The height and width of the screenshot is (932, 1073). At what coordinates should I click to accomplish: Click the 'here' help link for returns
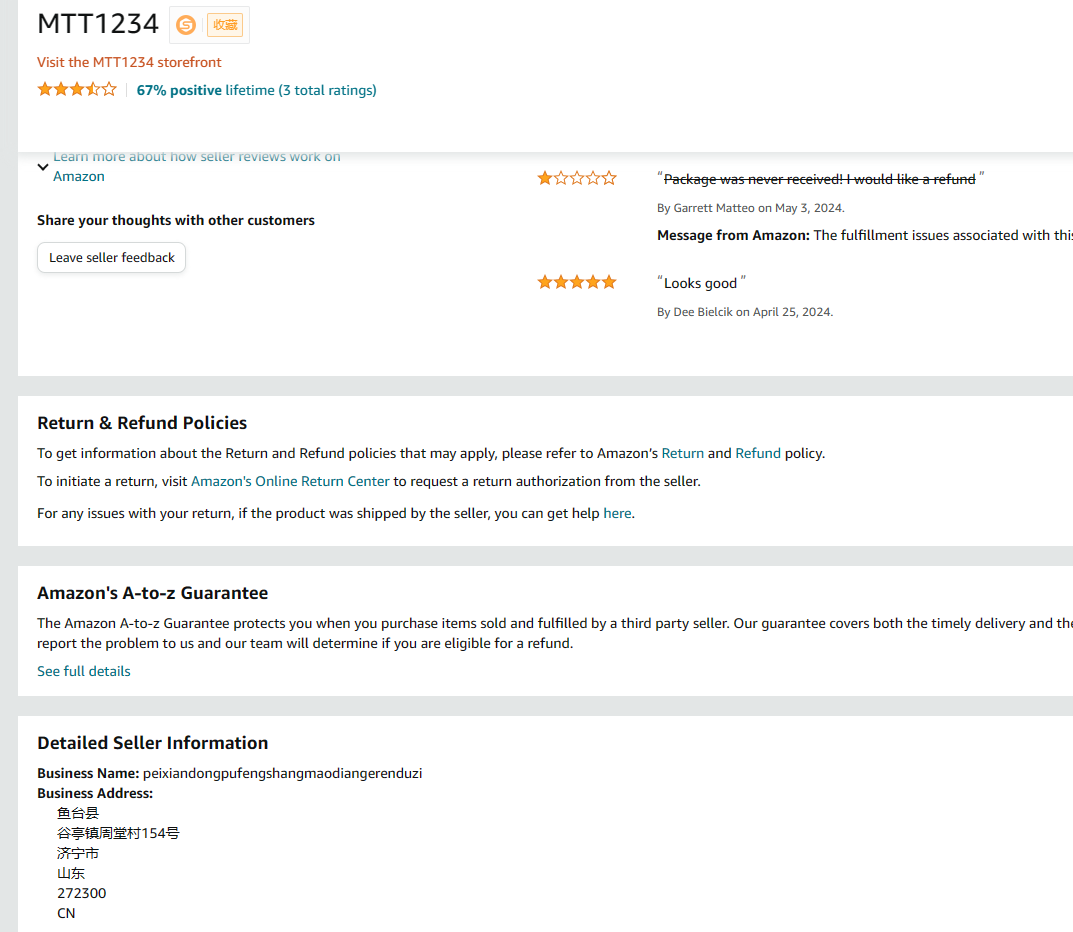click(x=617, y=513)
